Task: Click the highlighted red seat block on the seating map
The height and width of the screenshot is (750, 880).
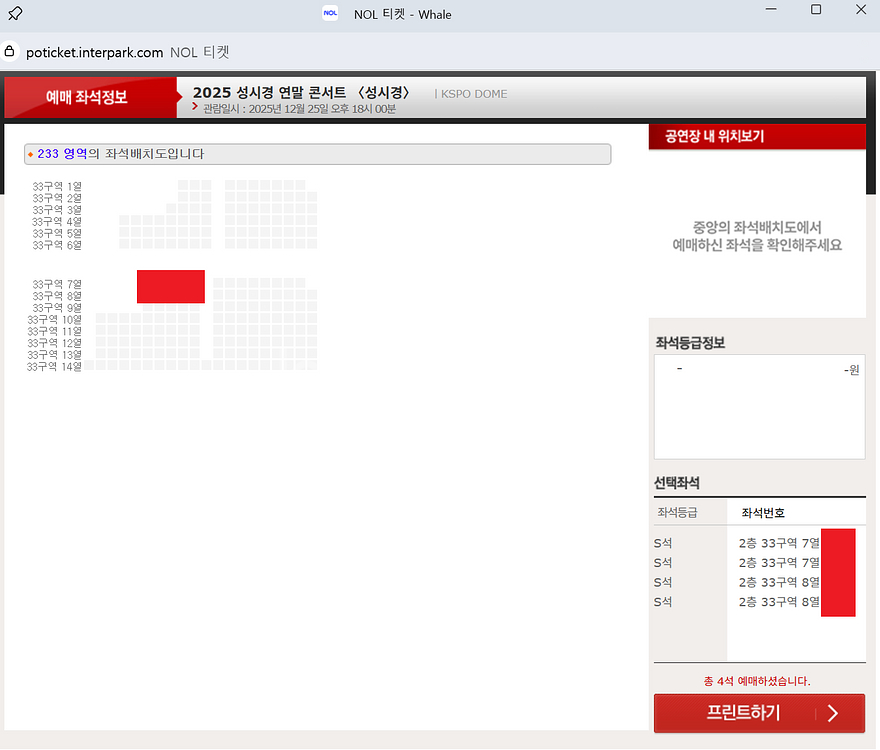Action: pos(170,286)
